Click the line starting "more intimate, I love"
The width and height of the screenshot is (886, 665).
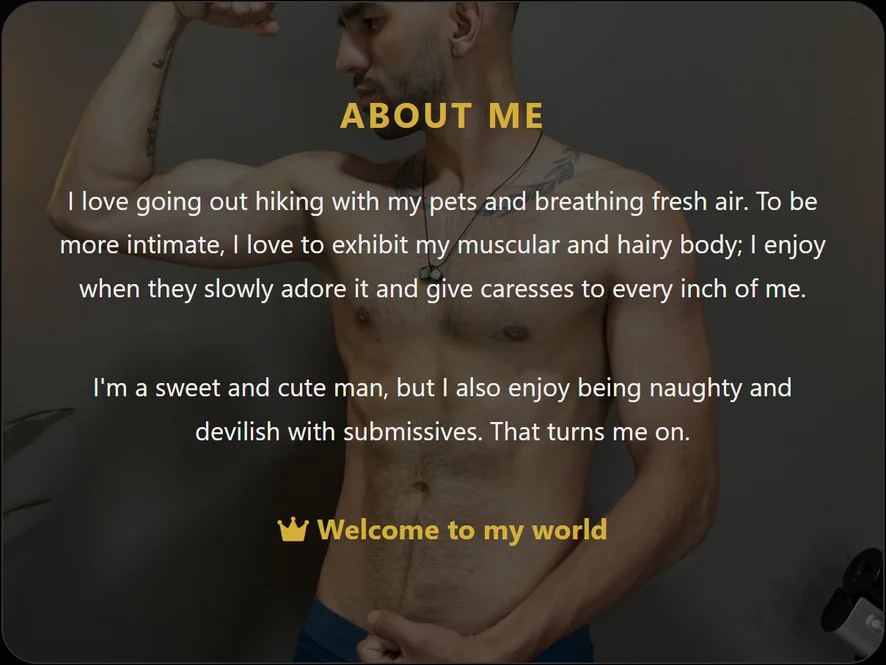pyautogui.click(x=442, y=246)
